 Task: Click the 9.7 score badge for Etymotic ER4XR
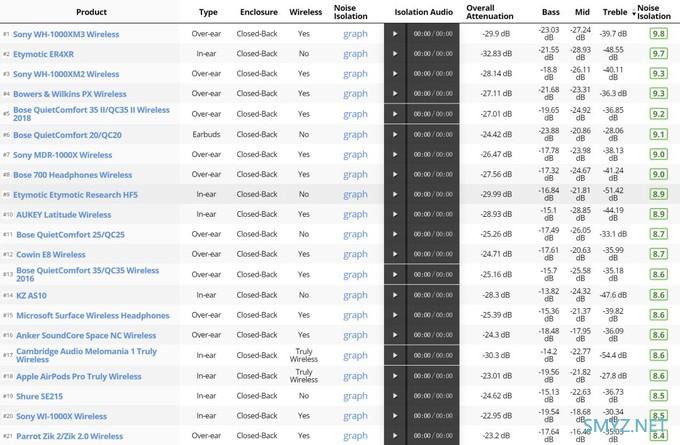coord(658,54)
